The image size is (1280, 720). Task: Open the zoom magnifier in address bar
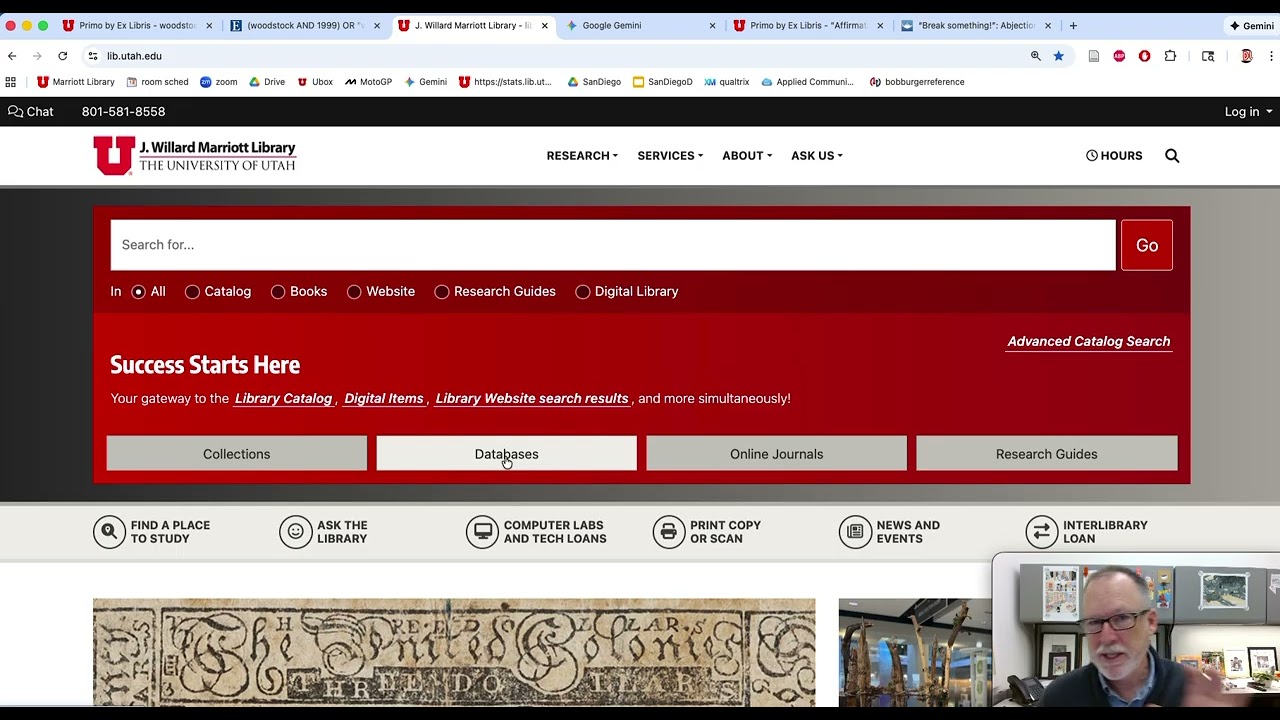1036,56
